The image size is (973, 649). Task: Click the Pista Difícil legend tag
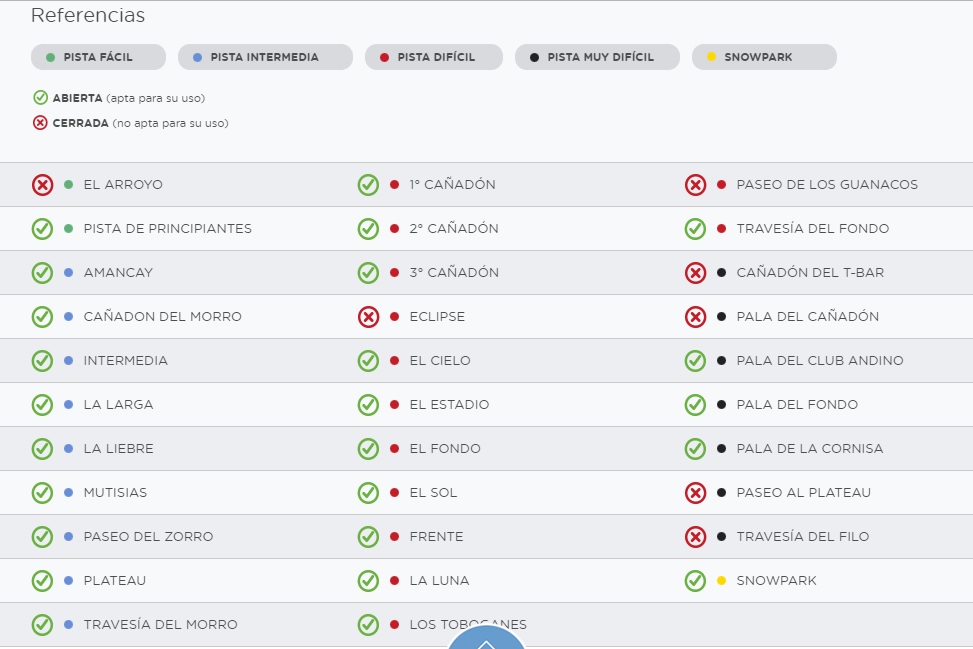[x=434, y=57]
